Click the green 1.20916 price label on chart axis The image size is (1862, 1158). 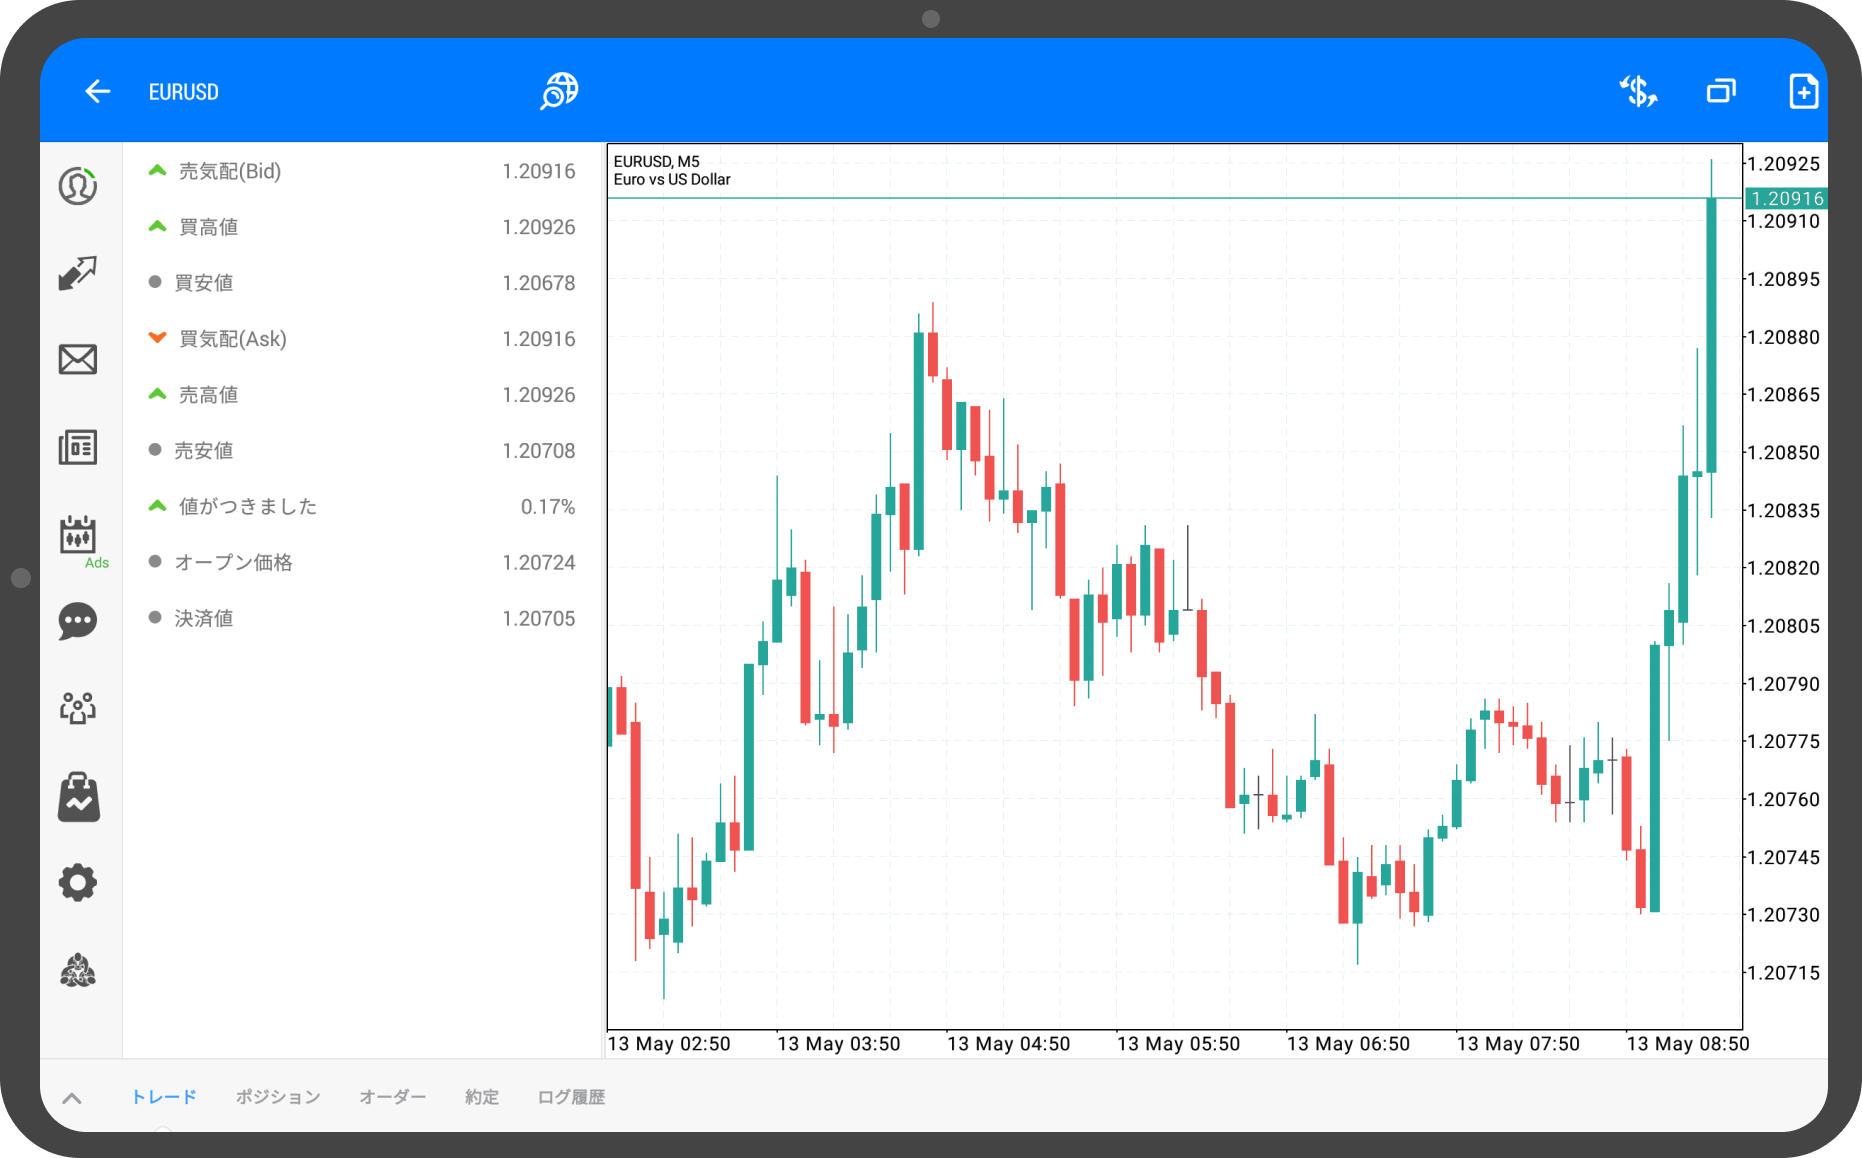[1786, 199]
